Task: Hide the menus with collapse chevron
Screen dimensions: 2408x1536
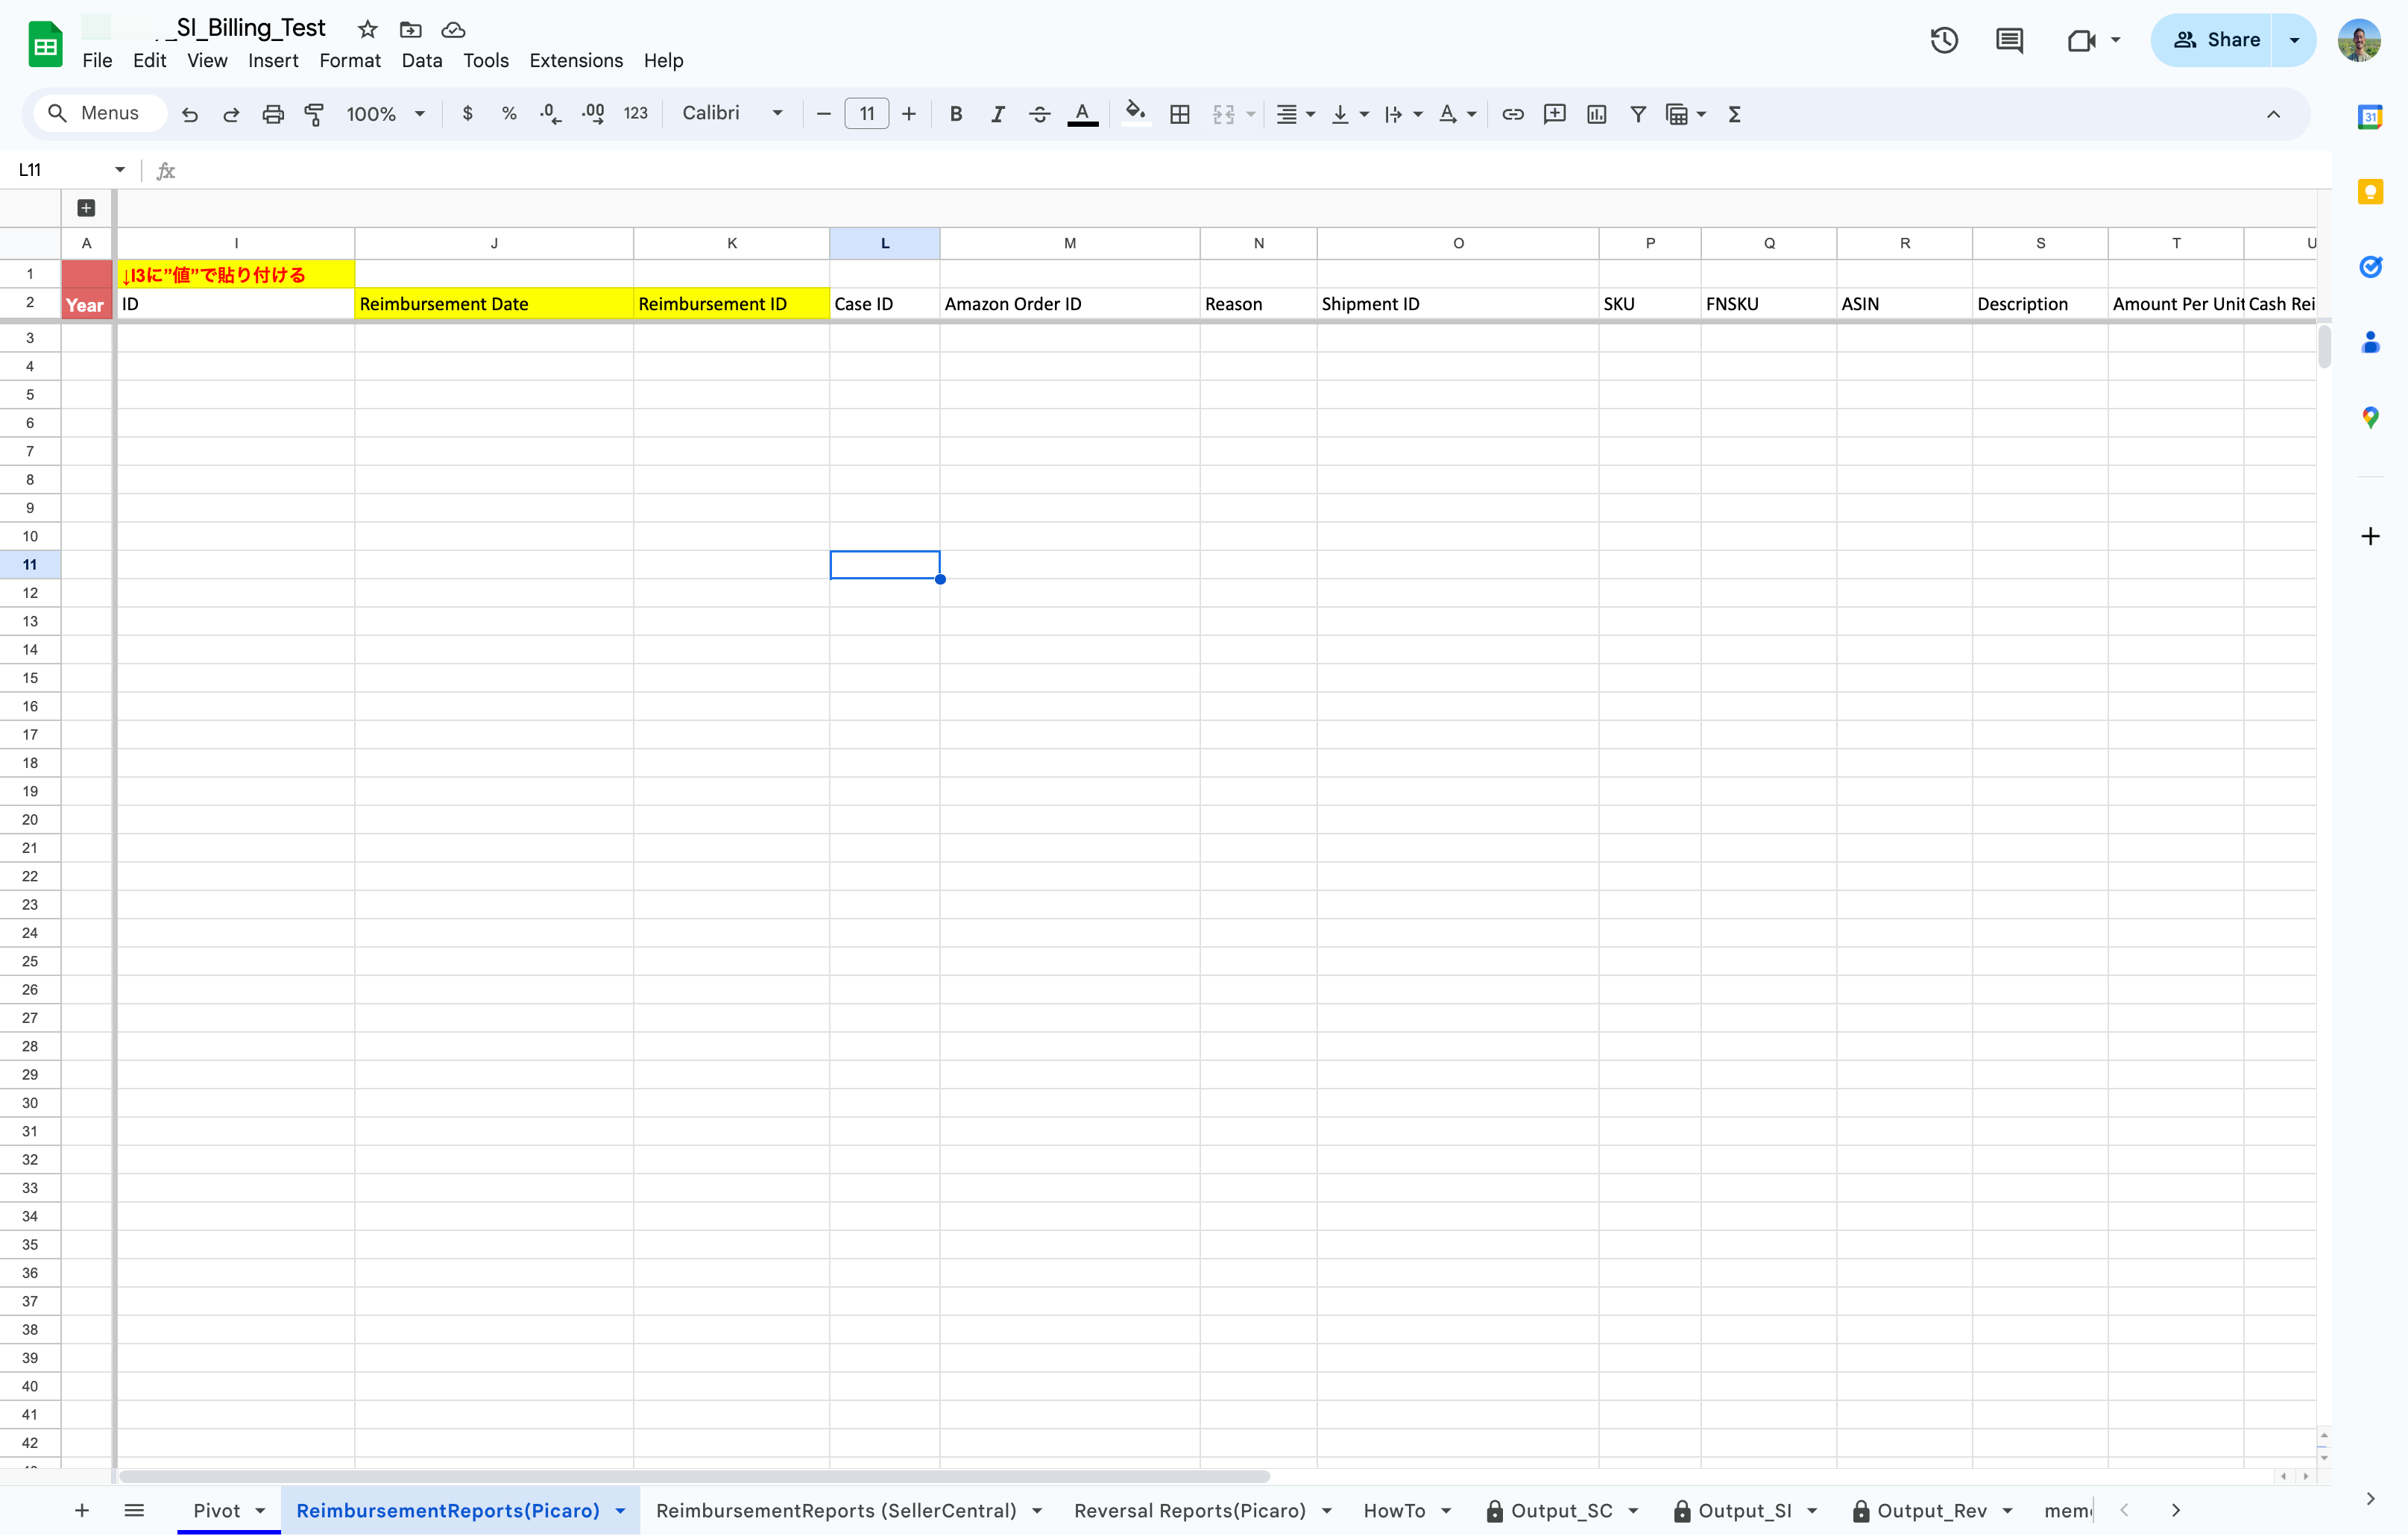Action: click(2273, 114)
